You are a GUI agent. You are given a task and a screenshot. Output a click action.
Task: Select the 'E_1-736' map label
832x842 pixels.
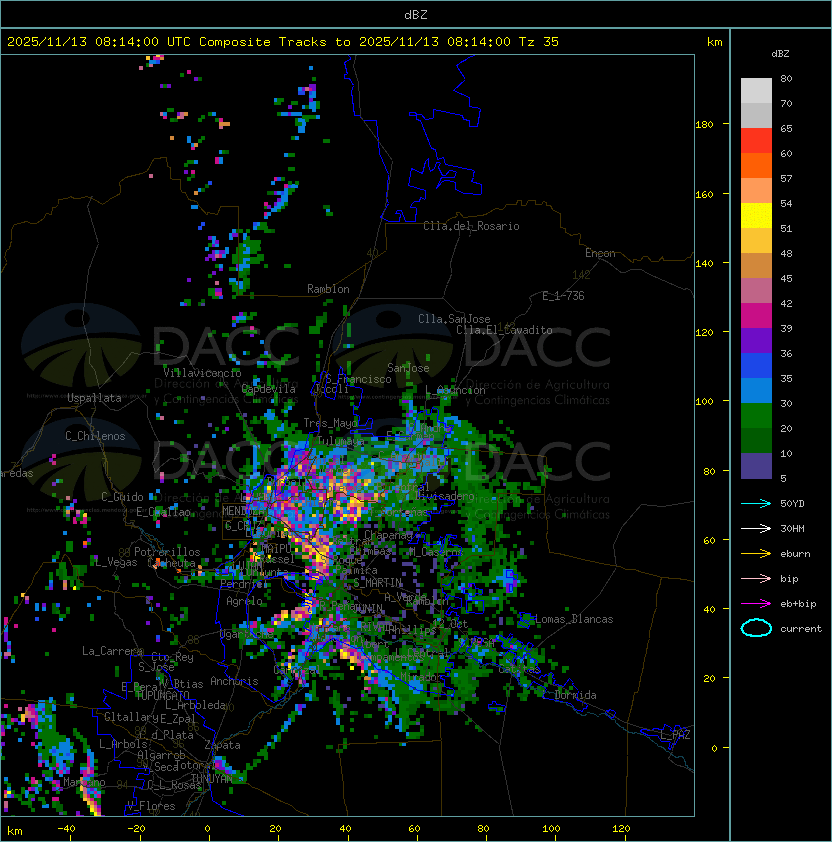pyautogui.click(x=563, y=296)
